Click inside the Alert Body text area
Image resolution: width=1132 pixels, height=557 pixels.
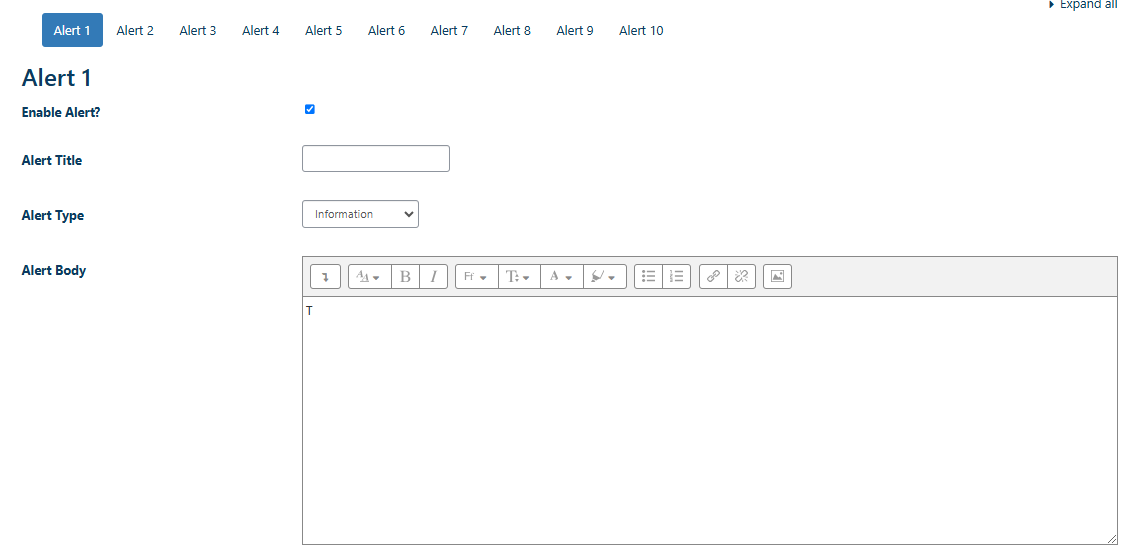[710, 421]
